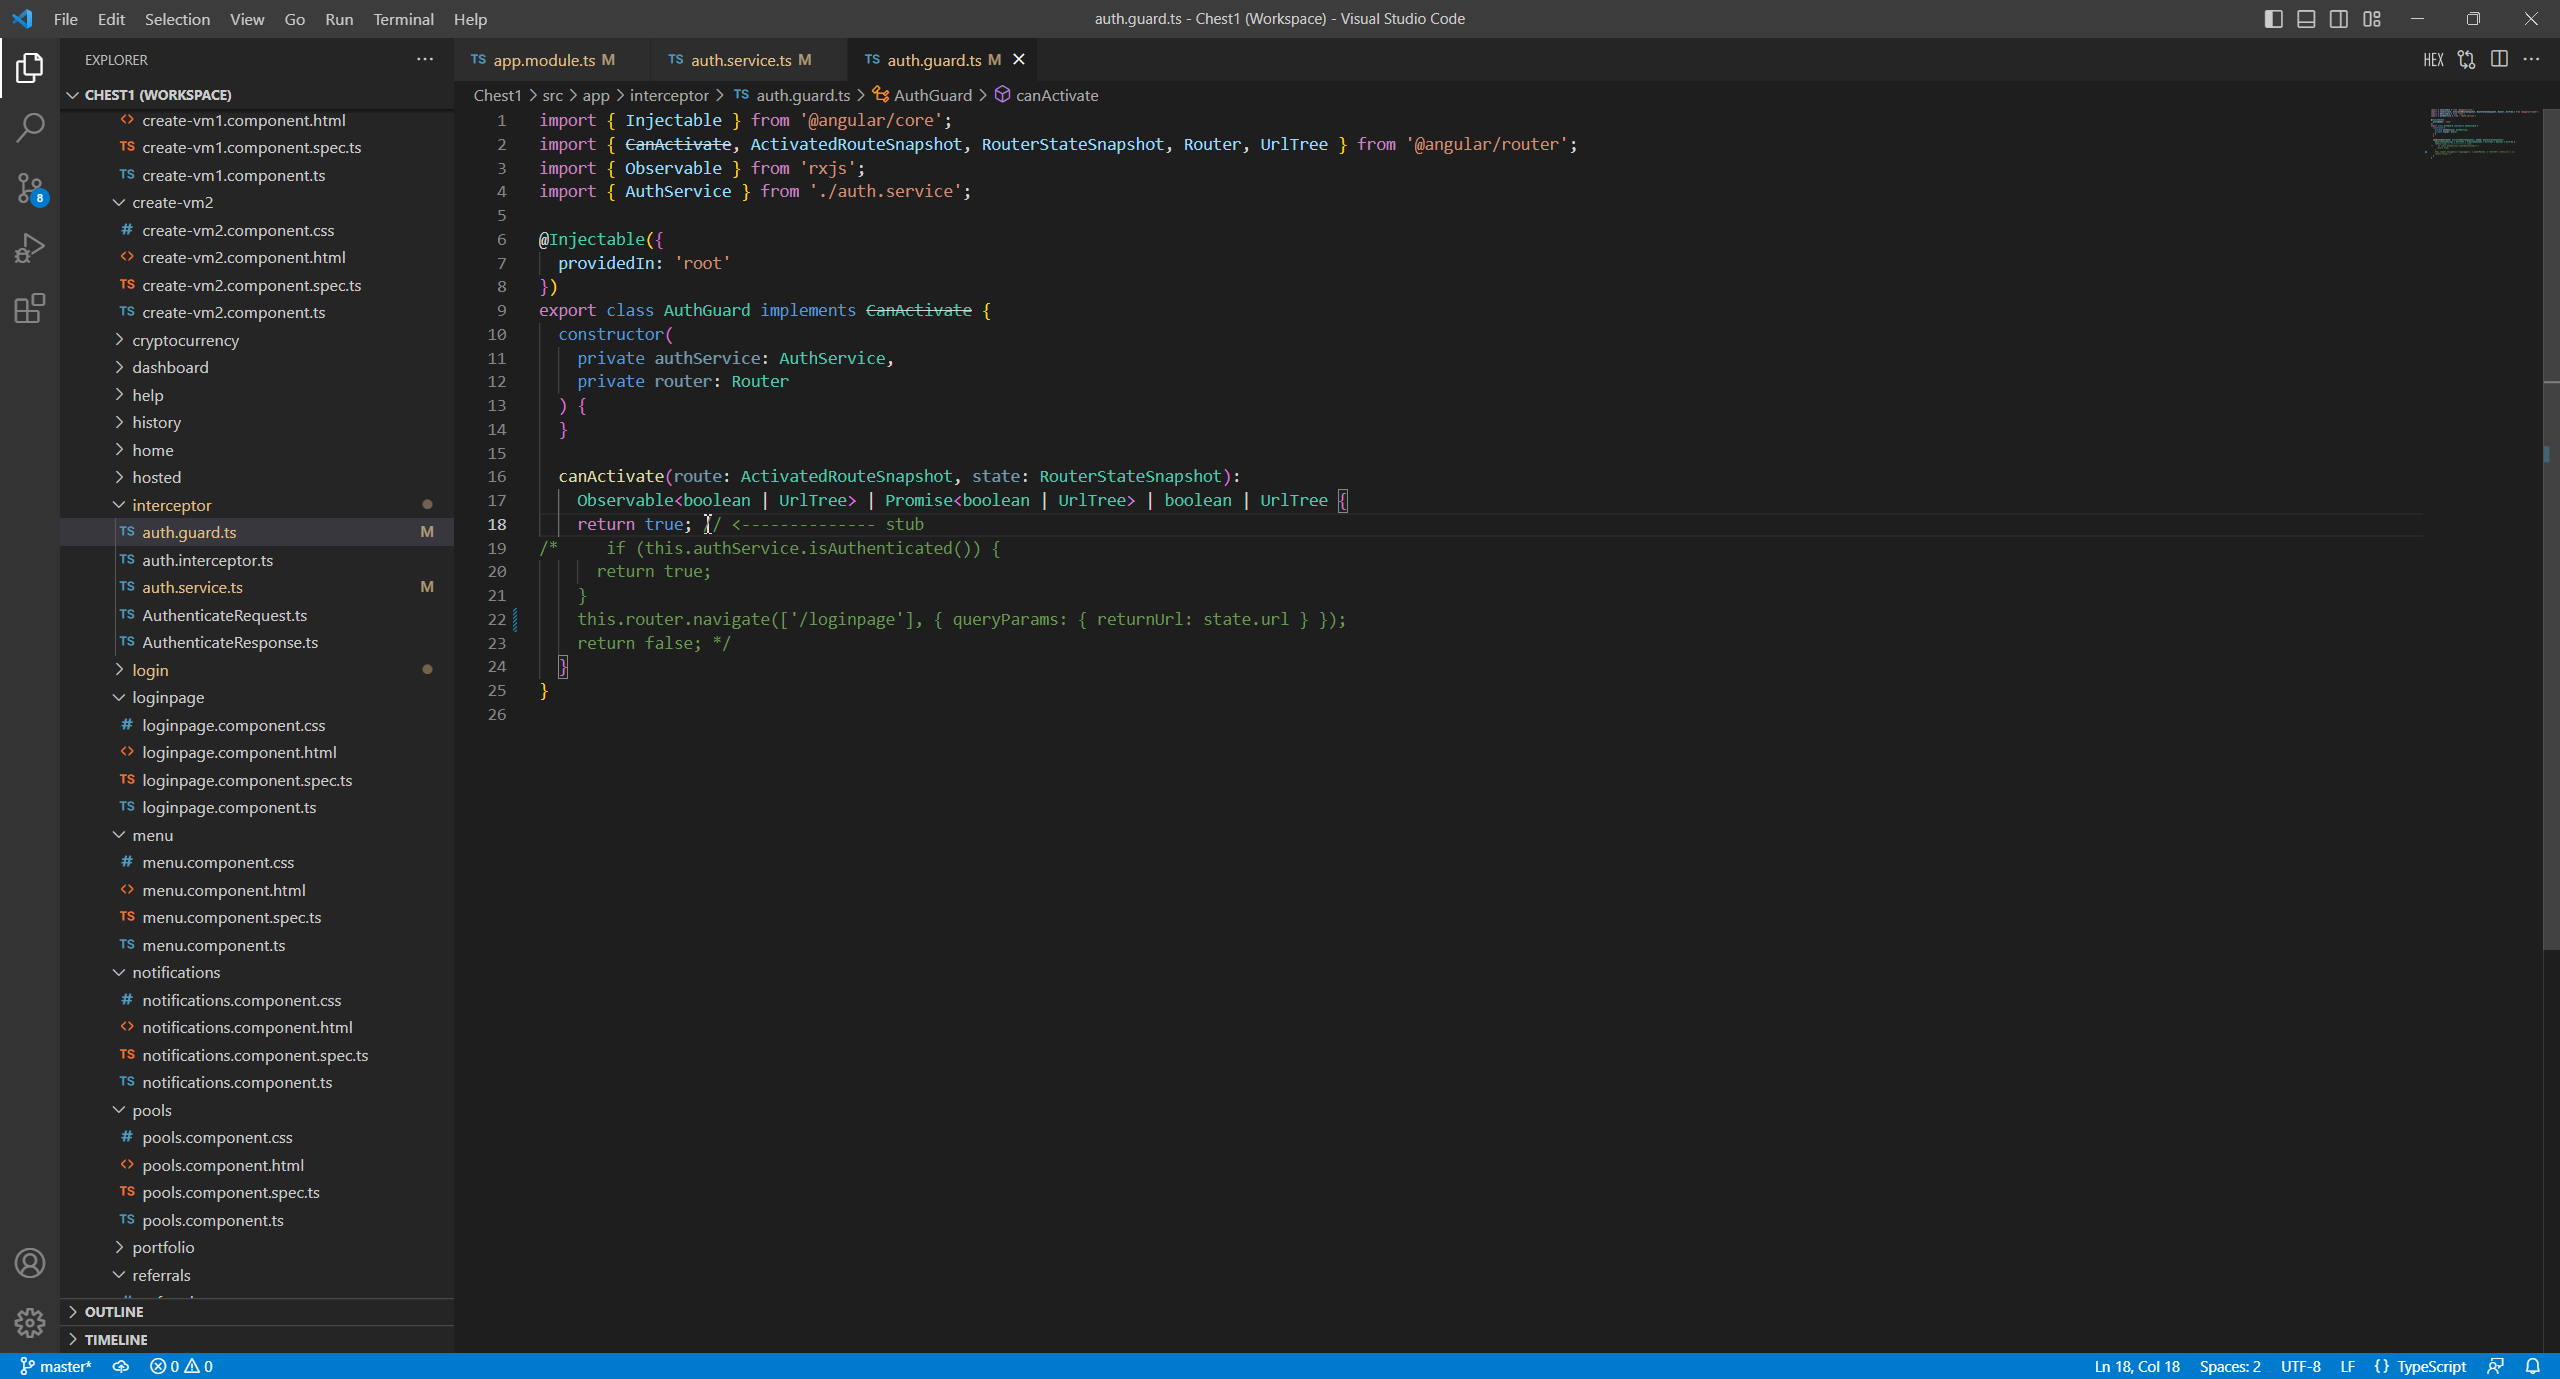
Task: Open Source Control view with badge
Action: point(30,188)
